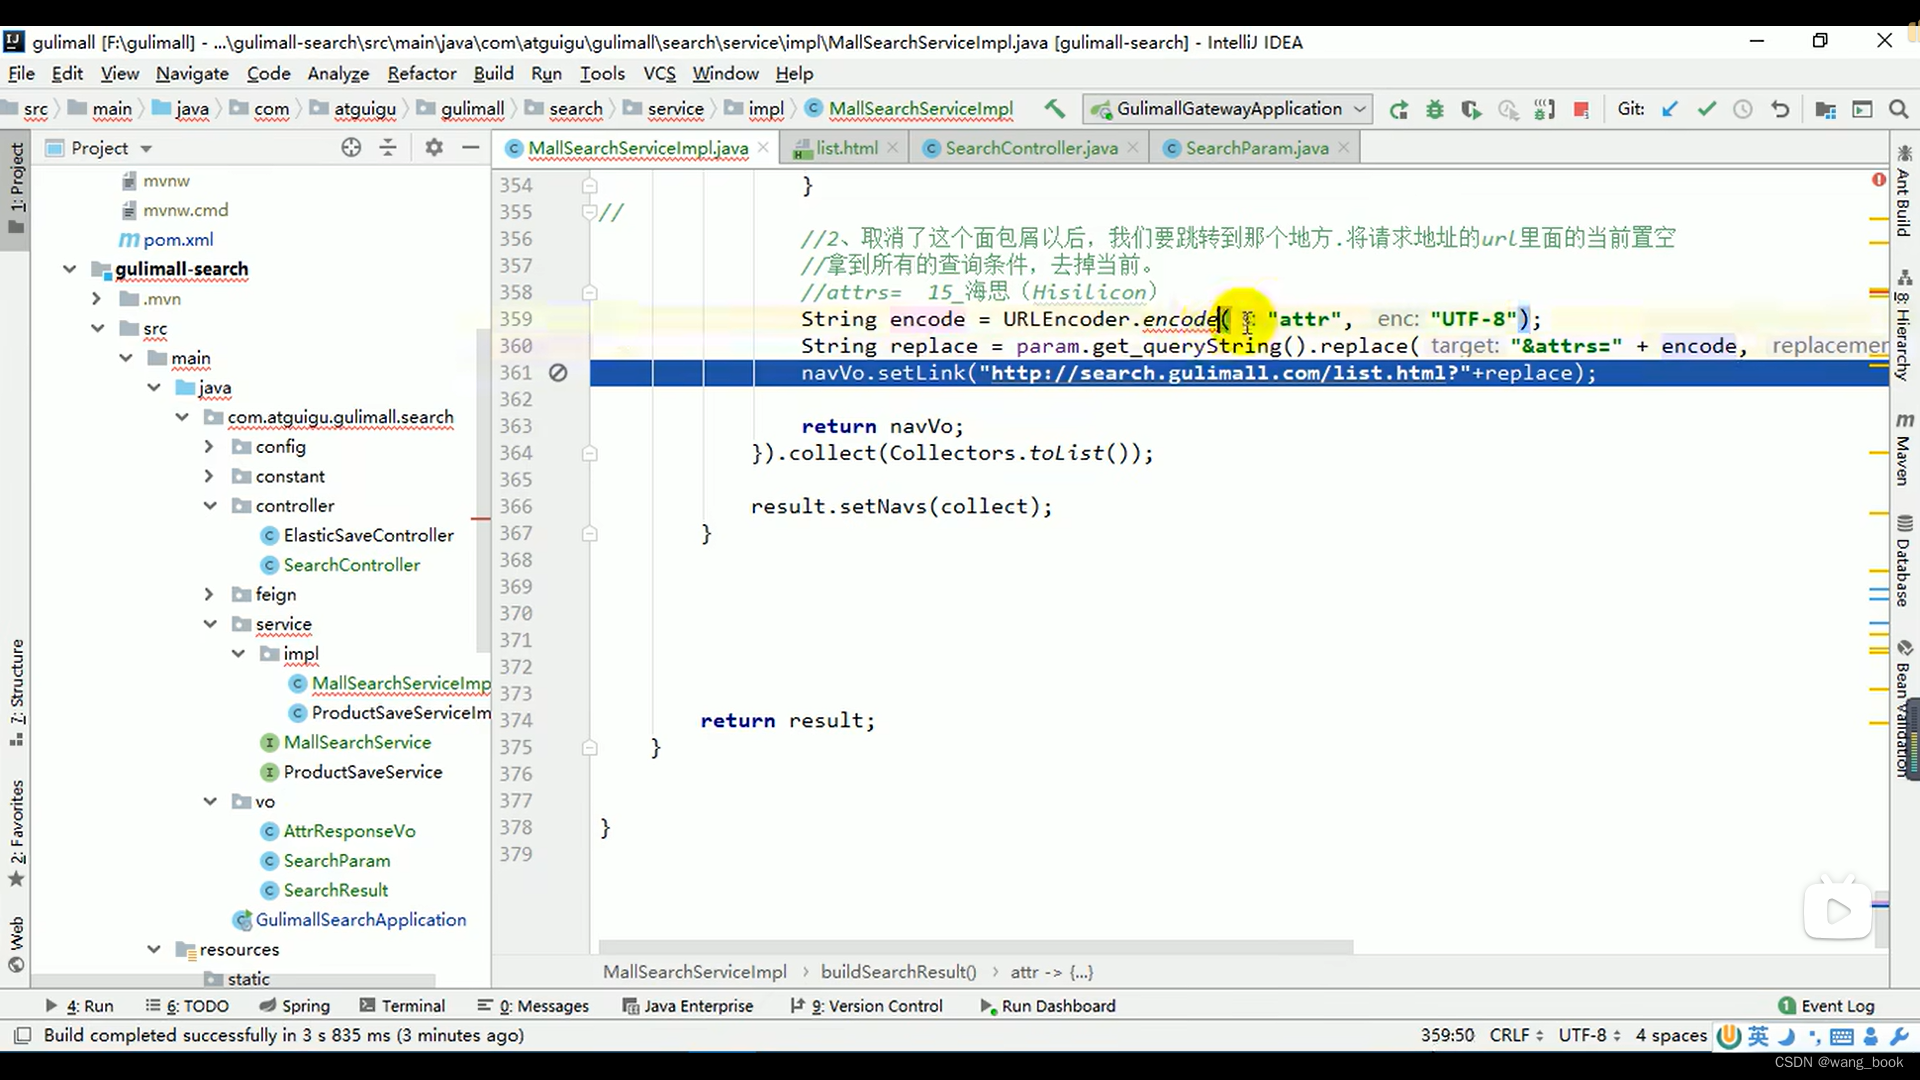Screen dimensions: 1920x1080
Task: Rerun GulimallGatewayApplication with the green rerun icon
Action: [x=1398, y=109]
